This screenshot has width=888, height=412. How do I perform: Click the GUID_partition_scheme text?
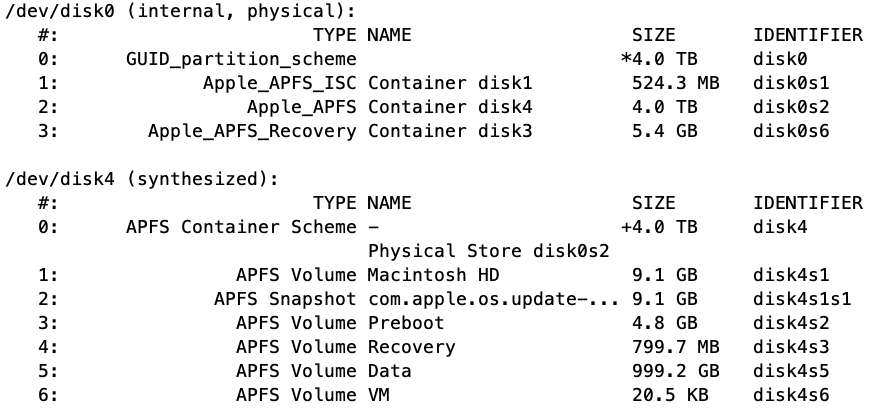tap(241, 59)
